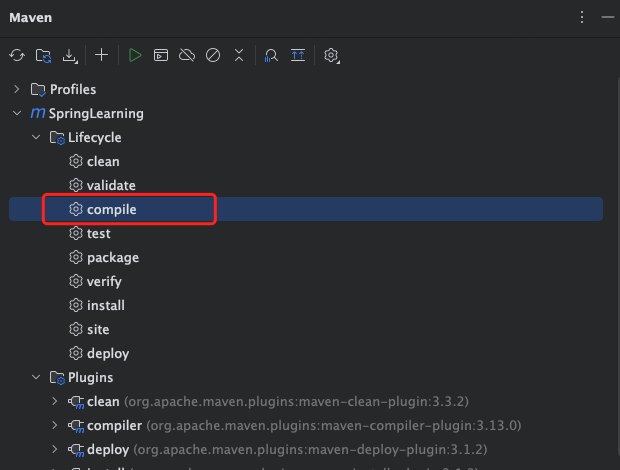
Task: Toggle Skip Tests mode icon
Action: pyautogui.click(x=213, y=55)
